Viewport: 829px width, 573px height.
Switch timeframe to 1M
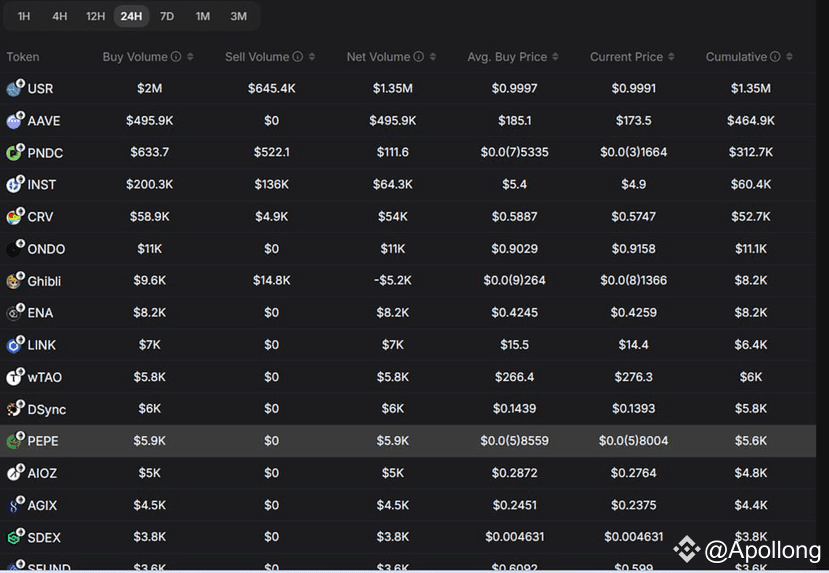tap(203, 16)
